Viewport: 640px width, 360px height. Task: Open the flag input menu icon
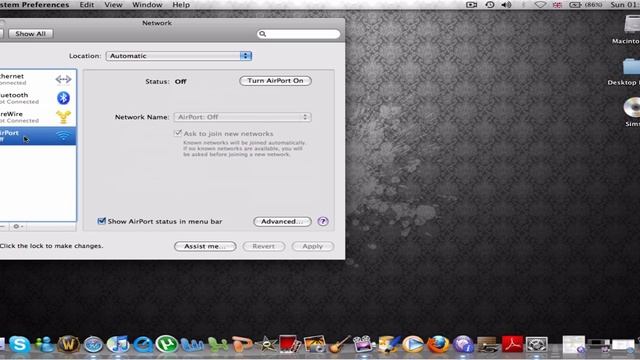click(557, 4)
